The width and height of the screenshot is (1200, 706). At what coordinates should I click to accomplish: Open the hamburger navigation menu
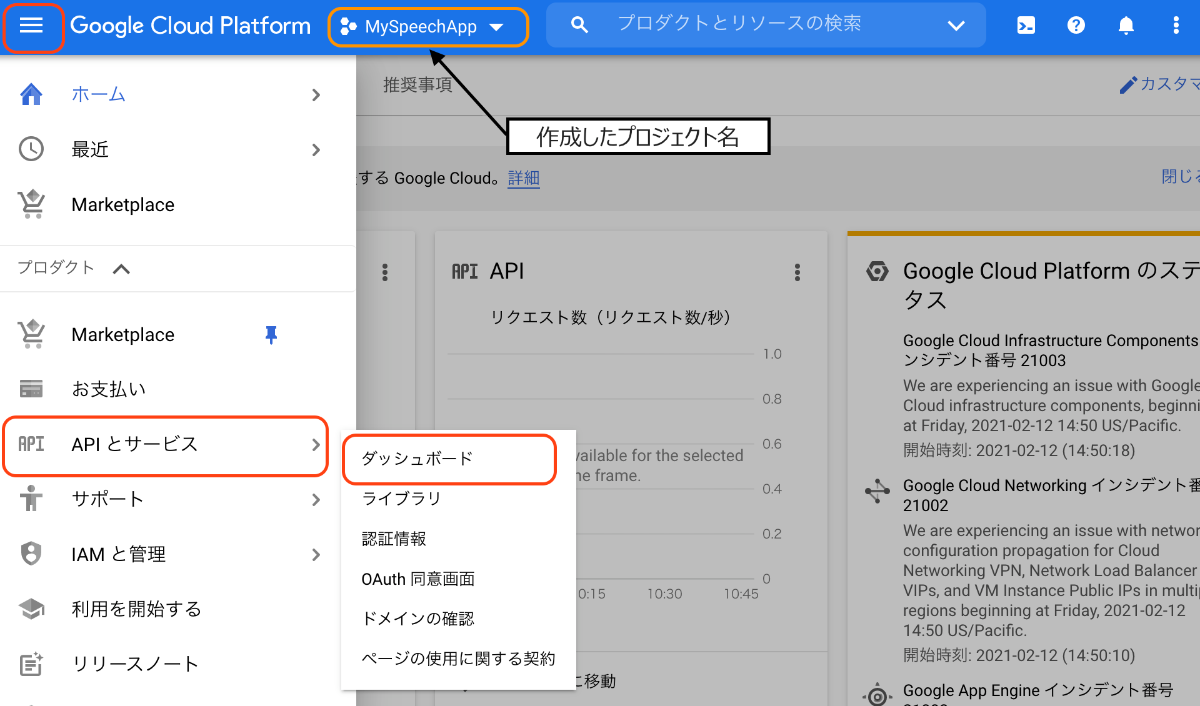click(32, 26)
